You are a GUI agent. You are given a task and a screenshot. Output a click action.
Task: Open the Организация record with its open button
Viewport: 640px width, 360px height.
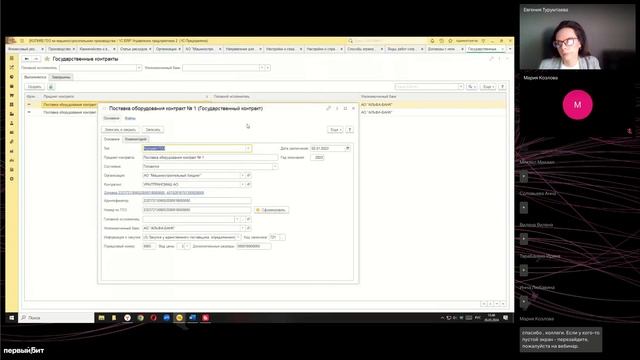[248, 176]
